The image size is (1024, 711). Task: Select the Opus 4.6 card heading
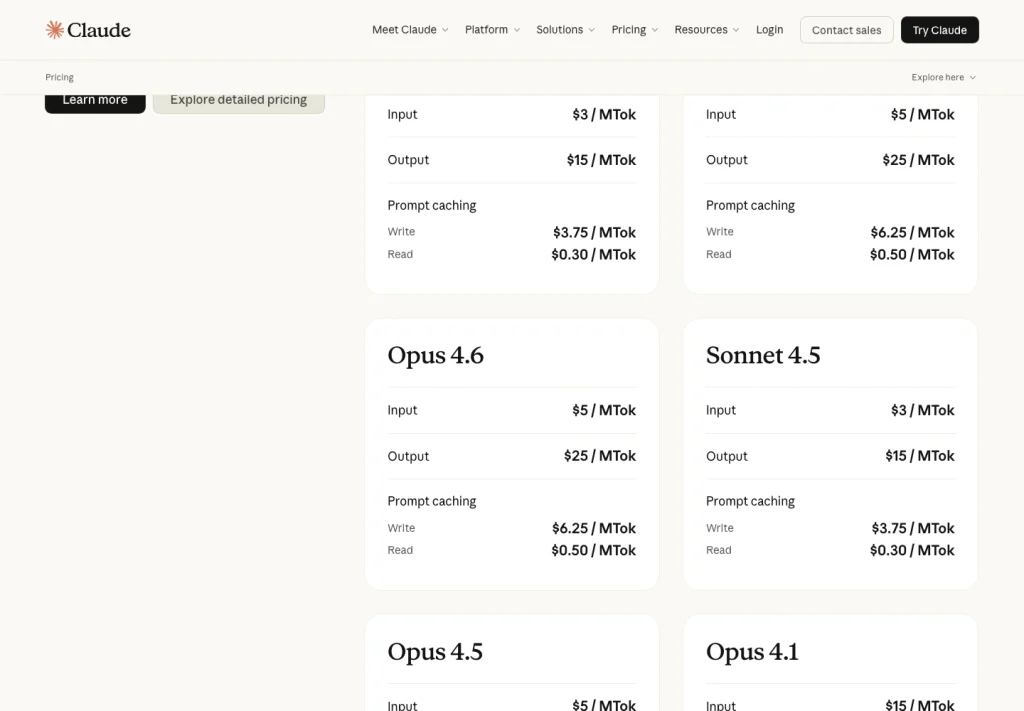pyautogui.click(x=436, y=355)
